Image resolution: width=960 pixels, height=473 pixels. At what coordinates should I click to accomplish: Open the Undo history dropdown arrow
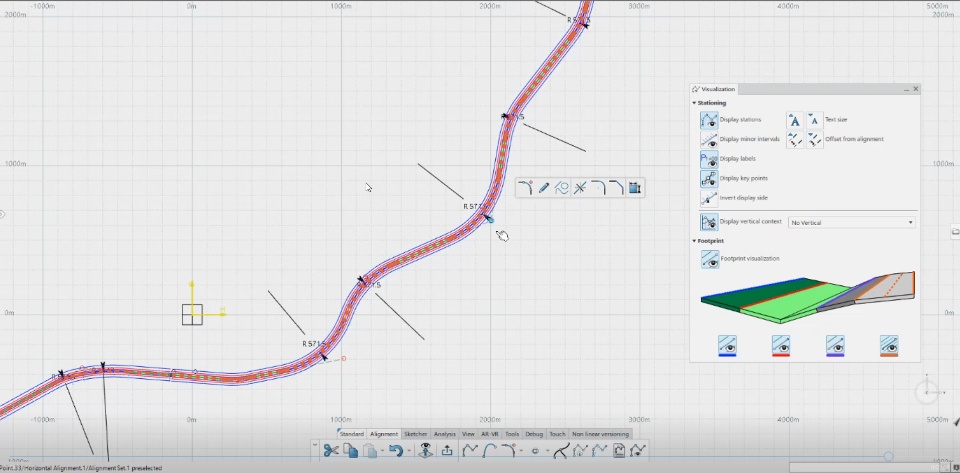click(408, 452)
